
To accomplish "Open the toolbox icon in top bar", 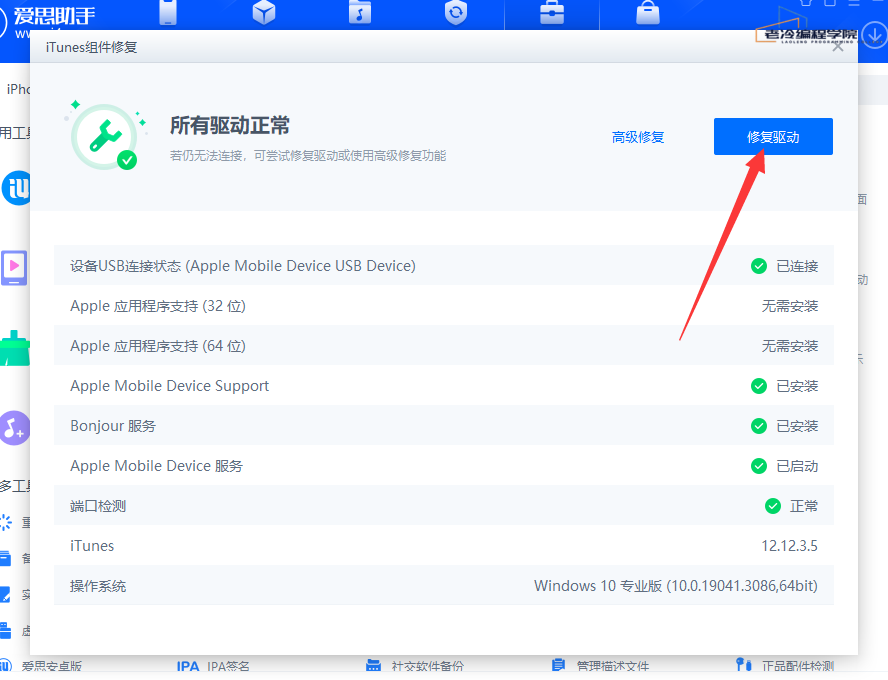I will click(552, 12).
